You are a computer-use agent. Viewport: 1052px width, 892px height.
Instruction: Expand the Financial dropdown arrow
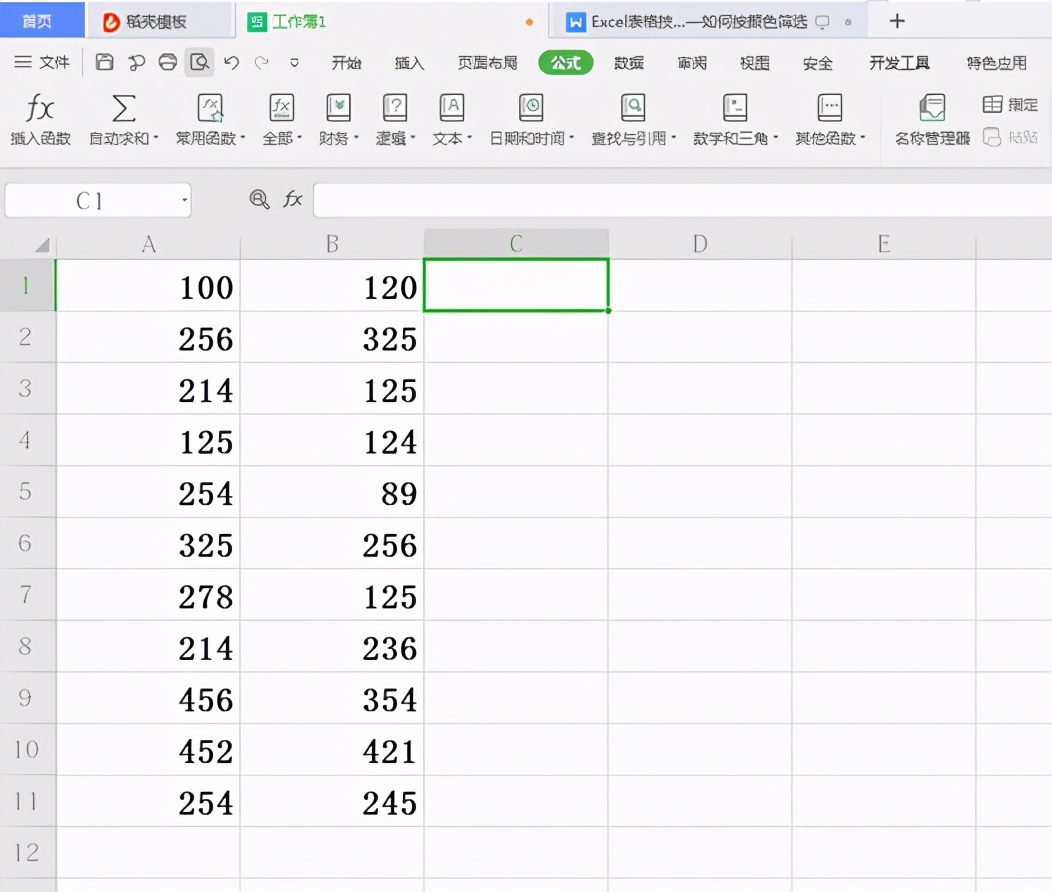pyautogui.click(x=356, y=137)
